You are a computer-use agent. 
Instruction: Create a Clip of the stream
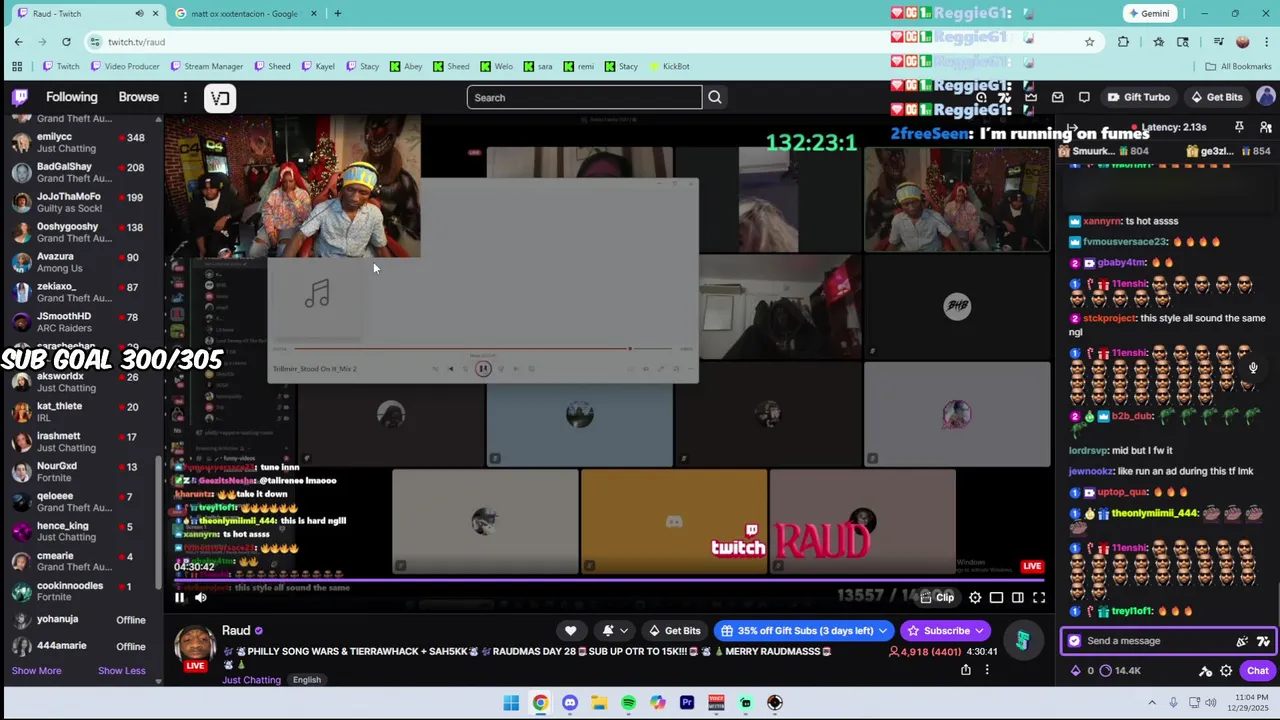coord(937,597)
